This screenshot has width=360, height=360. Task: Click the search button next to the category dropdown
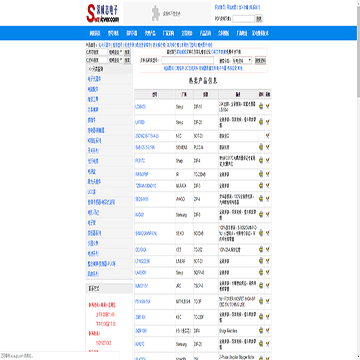[x=260, y=61]
